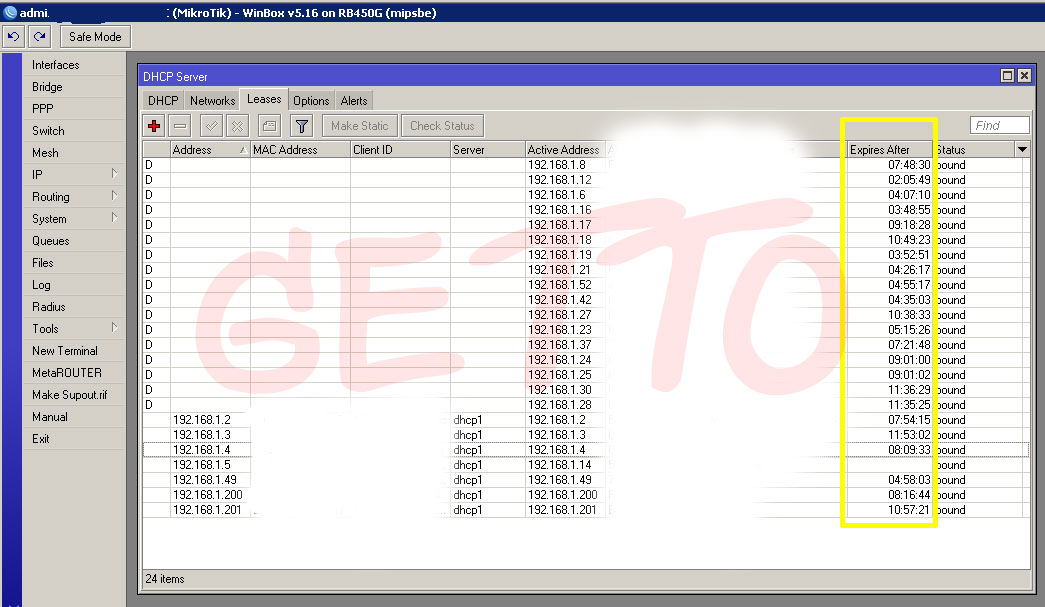Toggle the Safe Mode button
The height and width of the screenshot is (607, 1045).
(x=95, y=37)
